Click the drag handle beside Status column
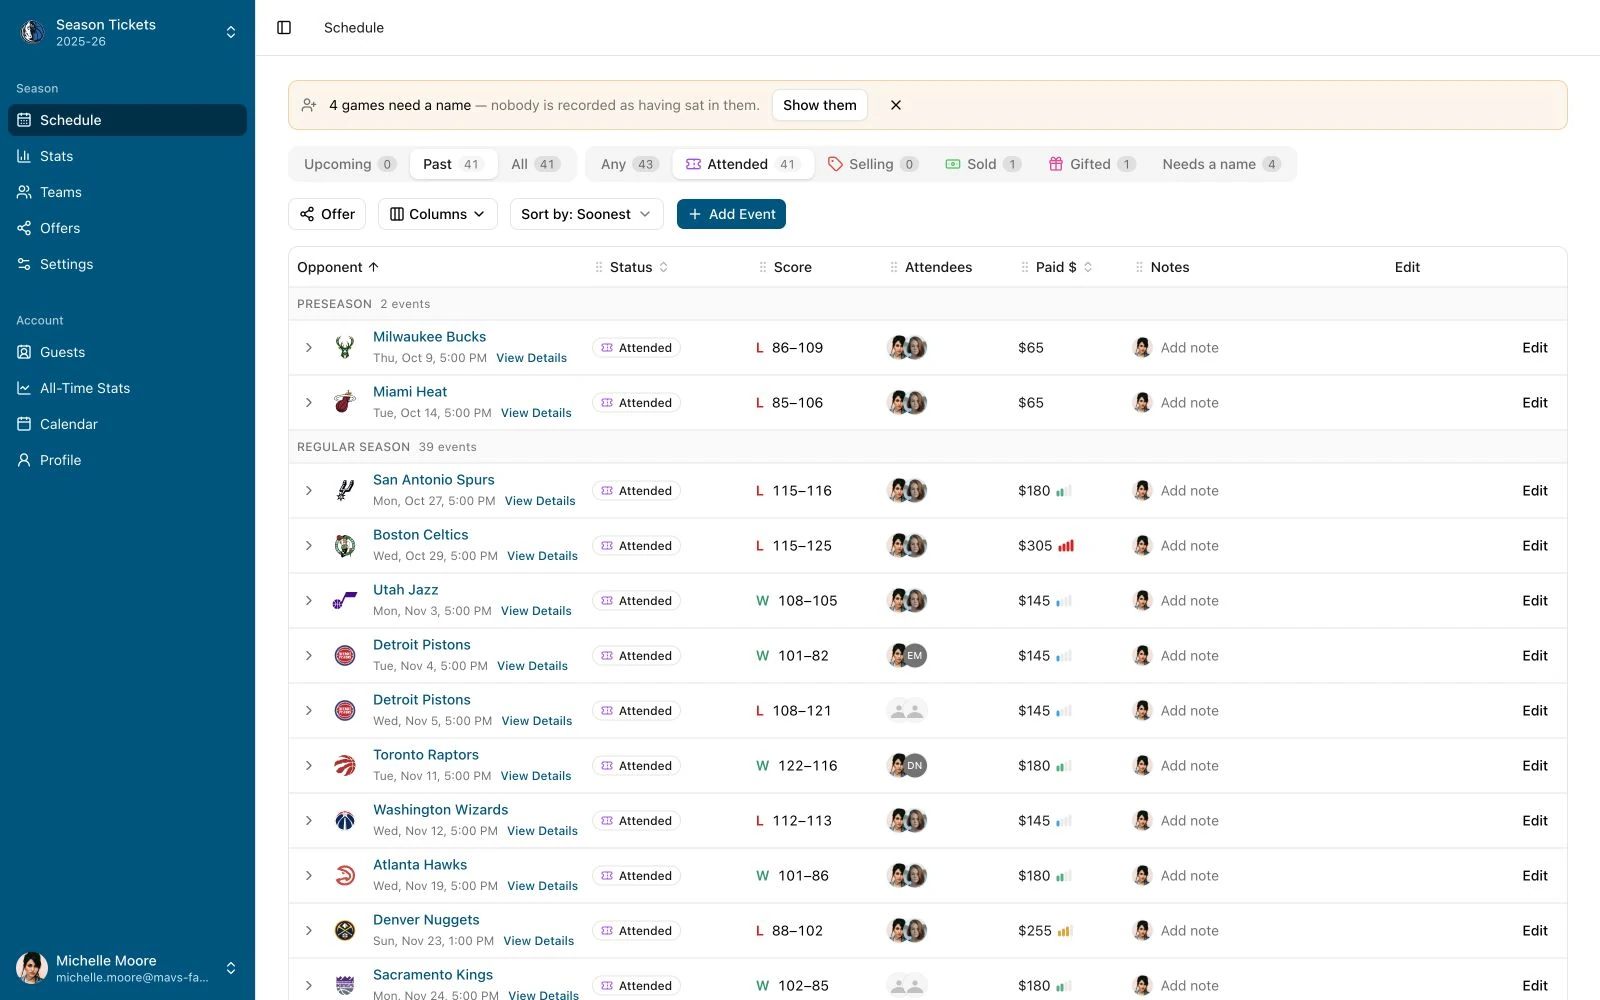 599,267
